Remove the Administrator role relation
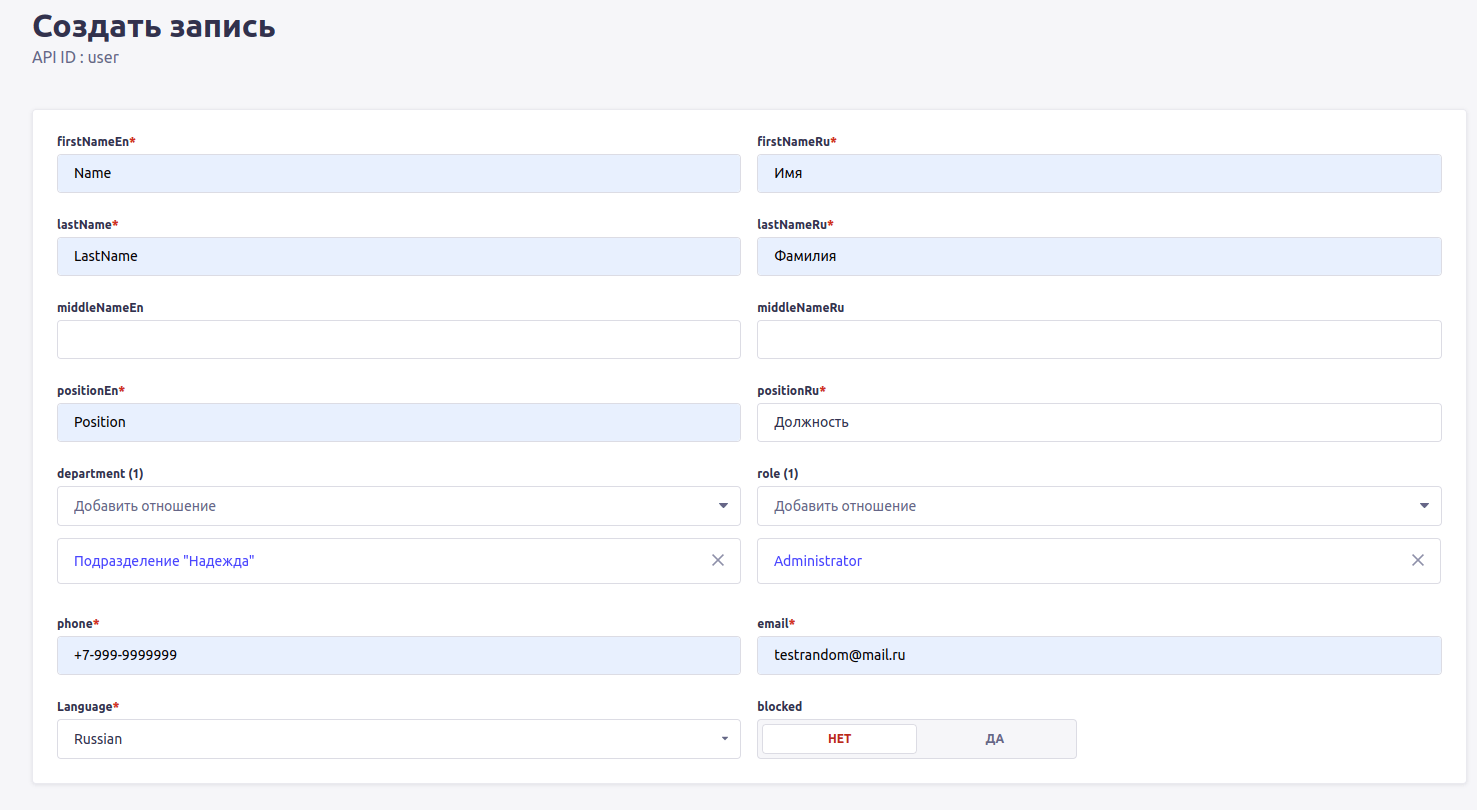 click(1417, 560)
